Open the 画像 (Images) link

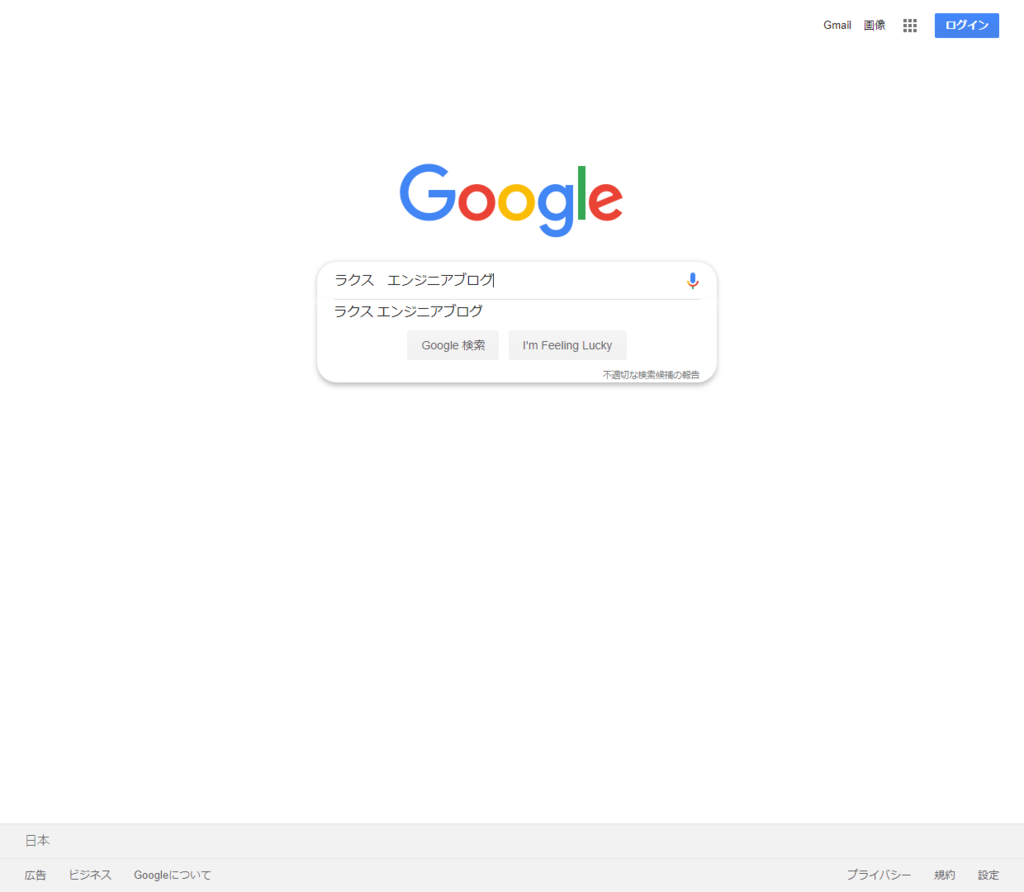(874, 25)
